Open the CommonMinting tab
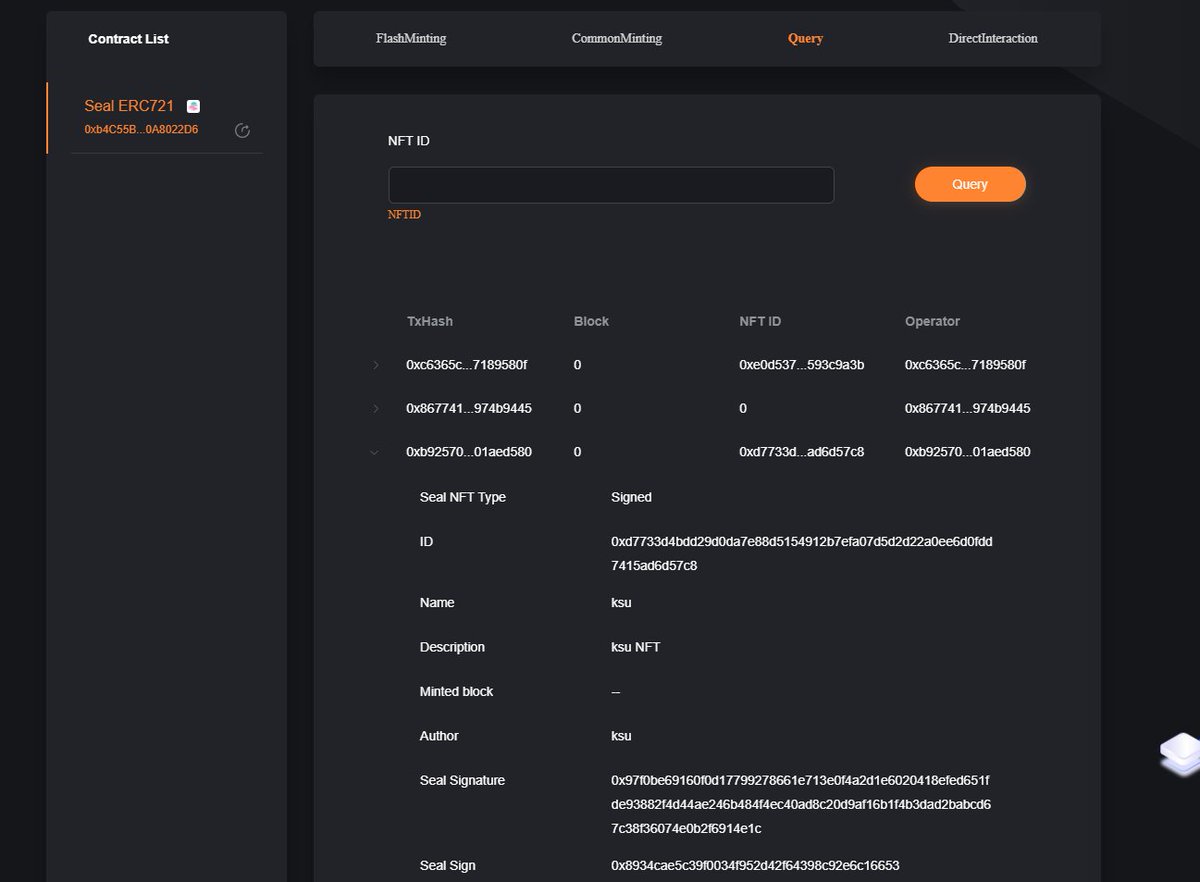 coord(617,39)
